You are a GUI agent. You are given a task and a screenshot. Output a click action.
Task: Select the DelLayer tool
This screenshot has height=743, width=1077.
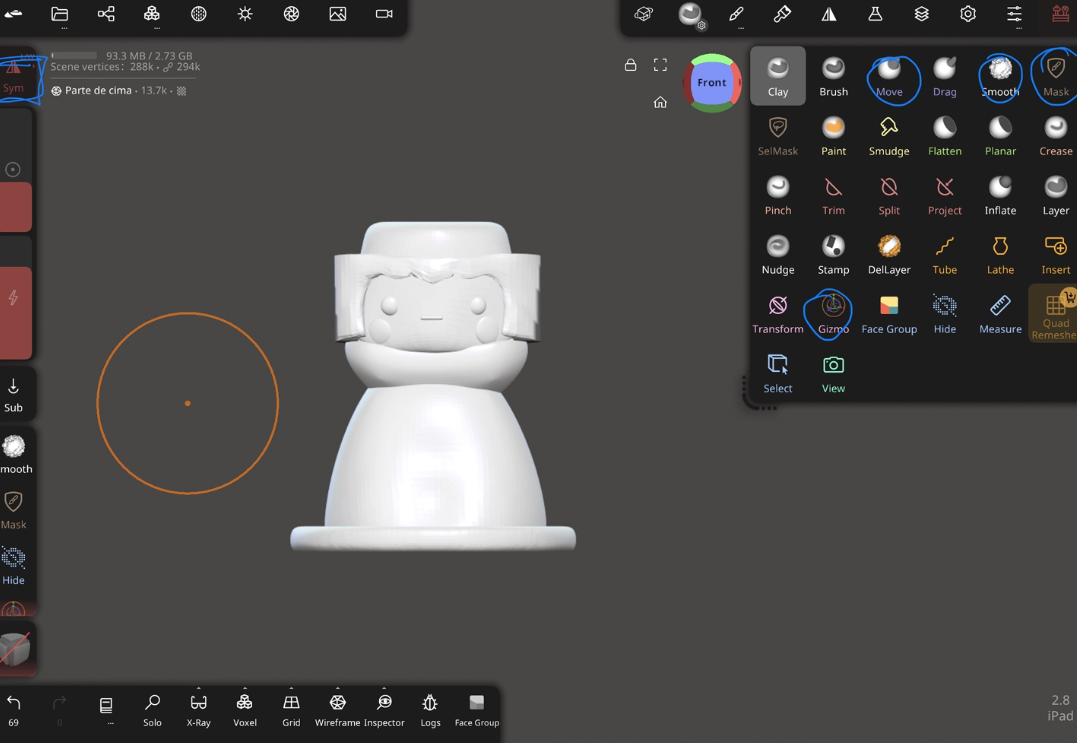tap(889, 255)
